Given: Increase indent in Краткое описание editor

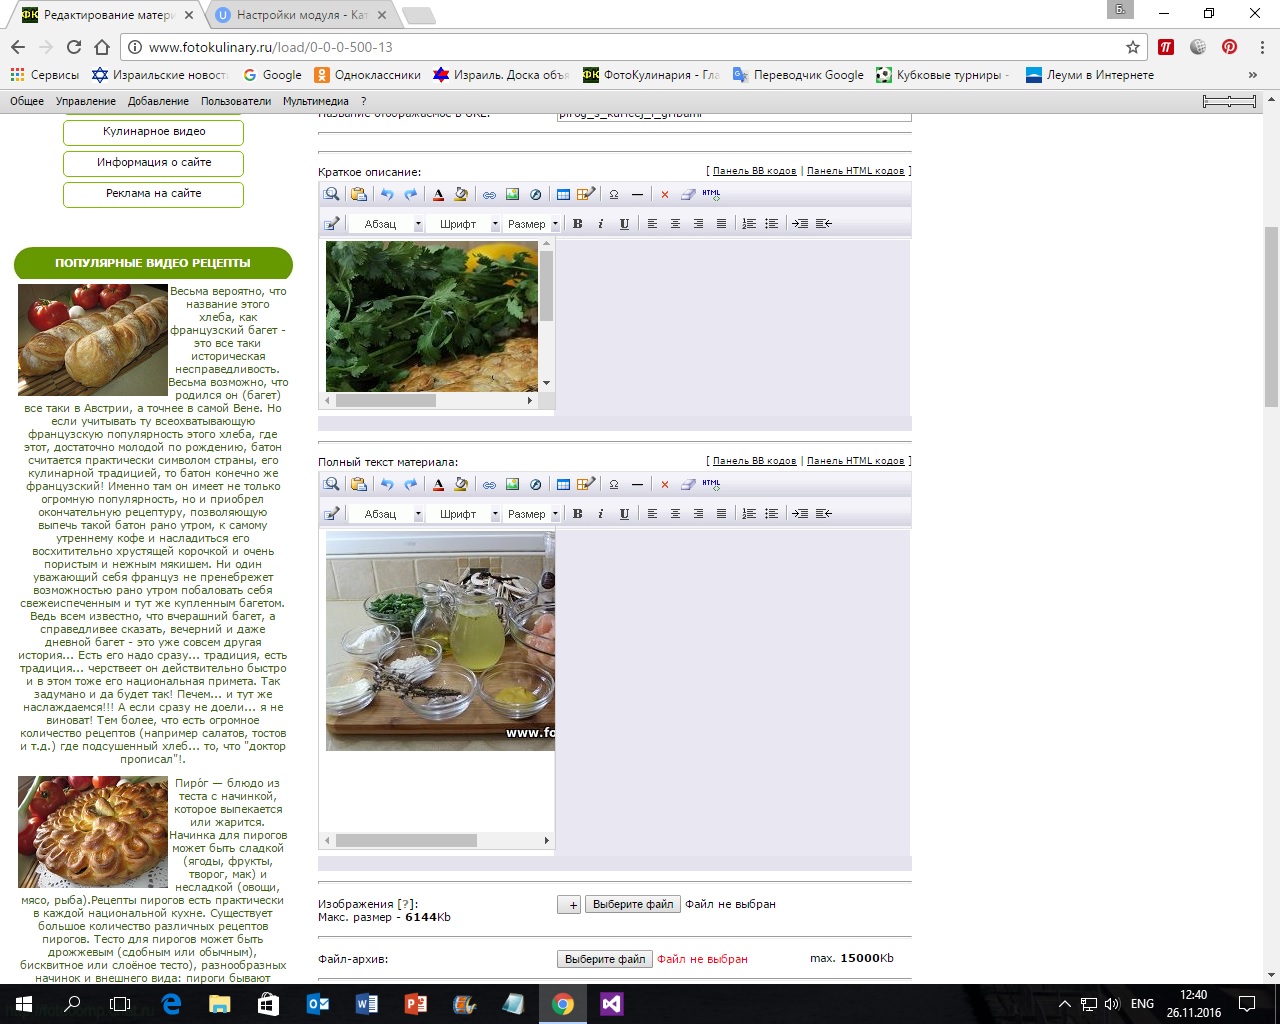Looking at the screenshot, I should point(800,224).
